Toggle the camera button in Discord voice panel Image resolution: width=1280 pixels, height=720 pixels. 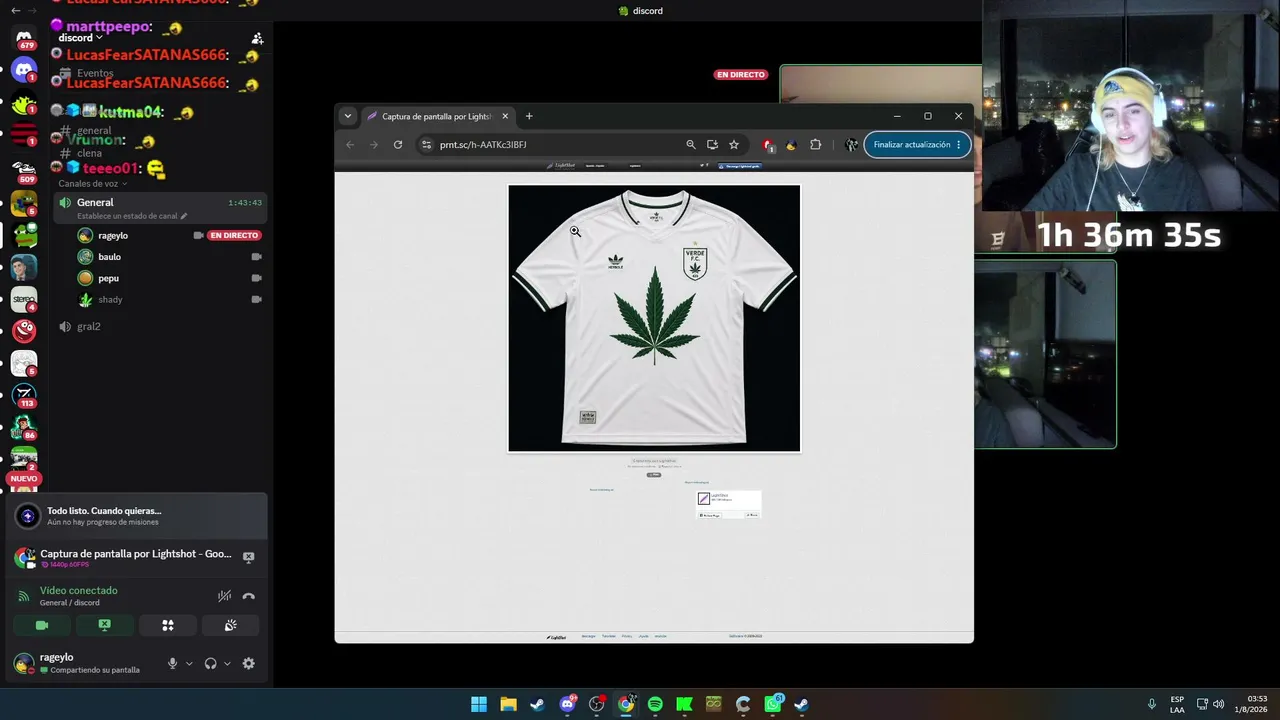pyautogui.click(x=42, y=625)
